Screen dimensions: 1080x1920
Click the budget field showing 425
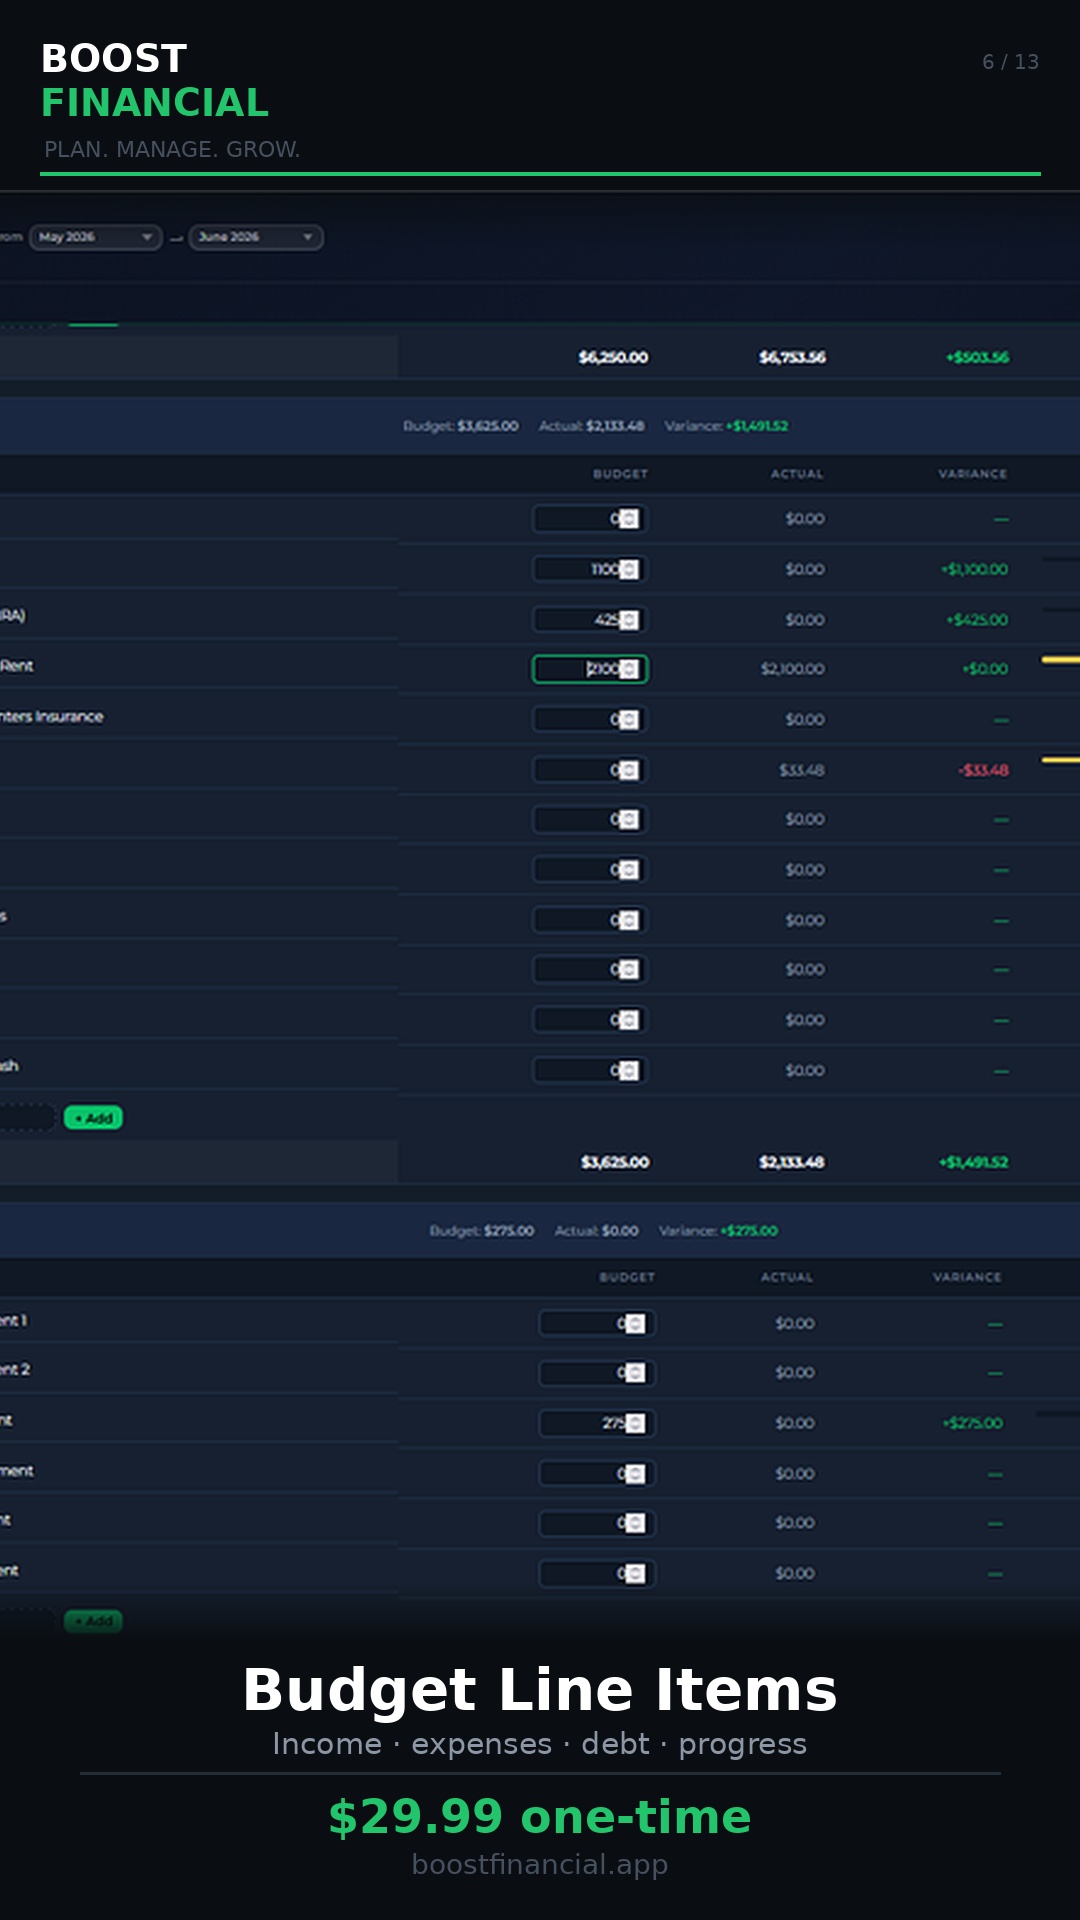(x=590, y=619)
